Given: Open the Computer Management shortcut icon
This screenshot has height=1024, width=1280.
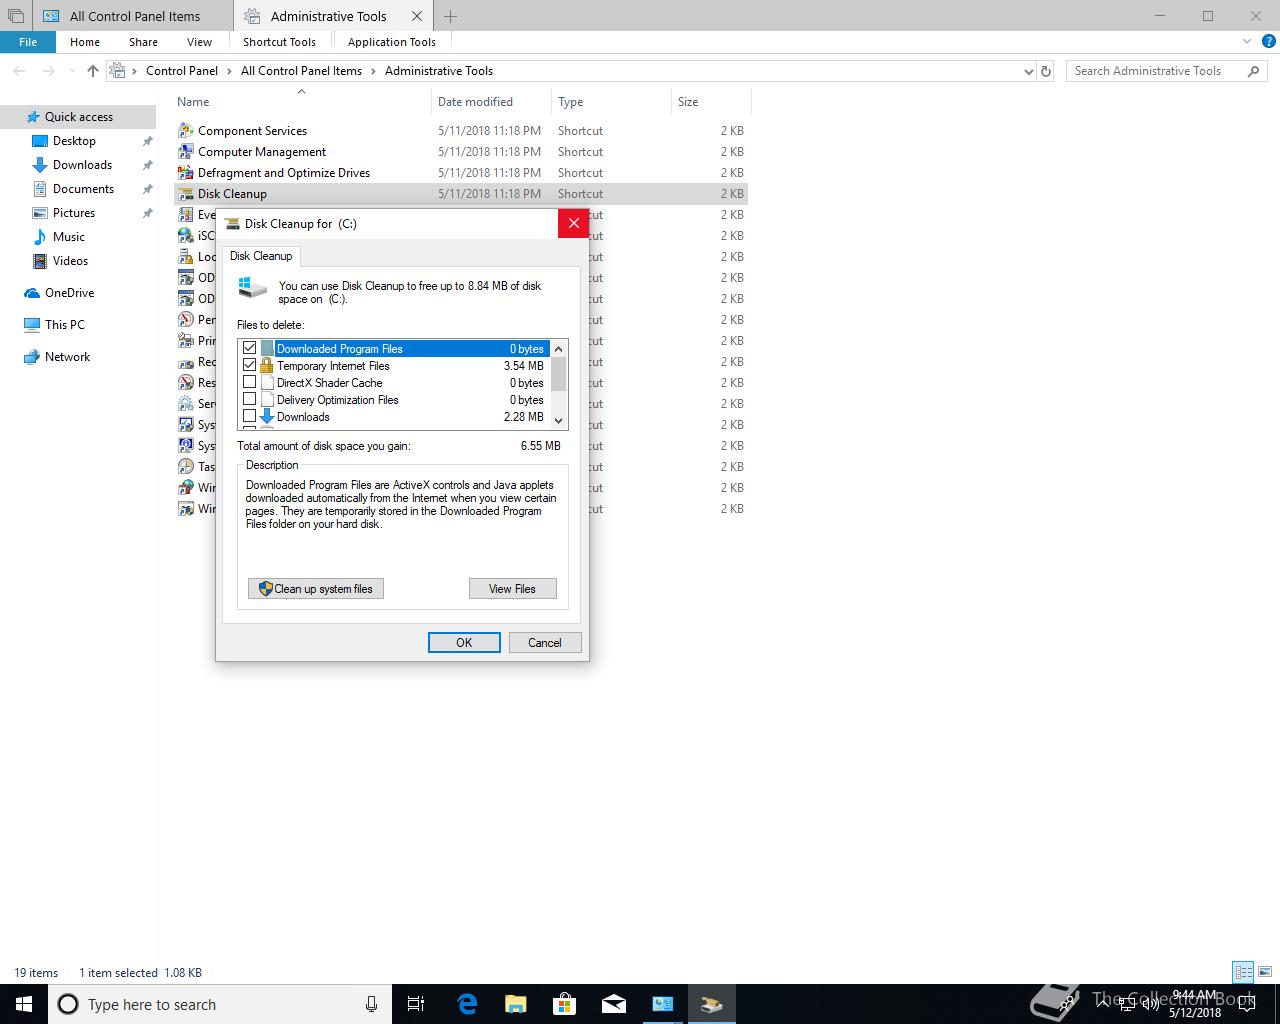Looking at the screenshot, I should pos(185,152).
